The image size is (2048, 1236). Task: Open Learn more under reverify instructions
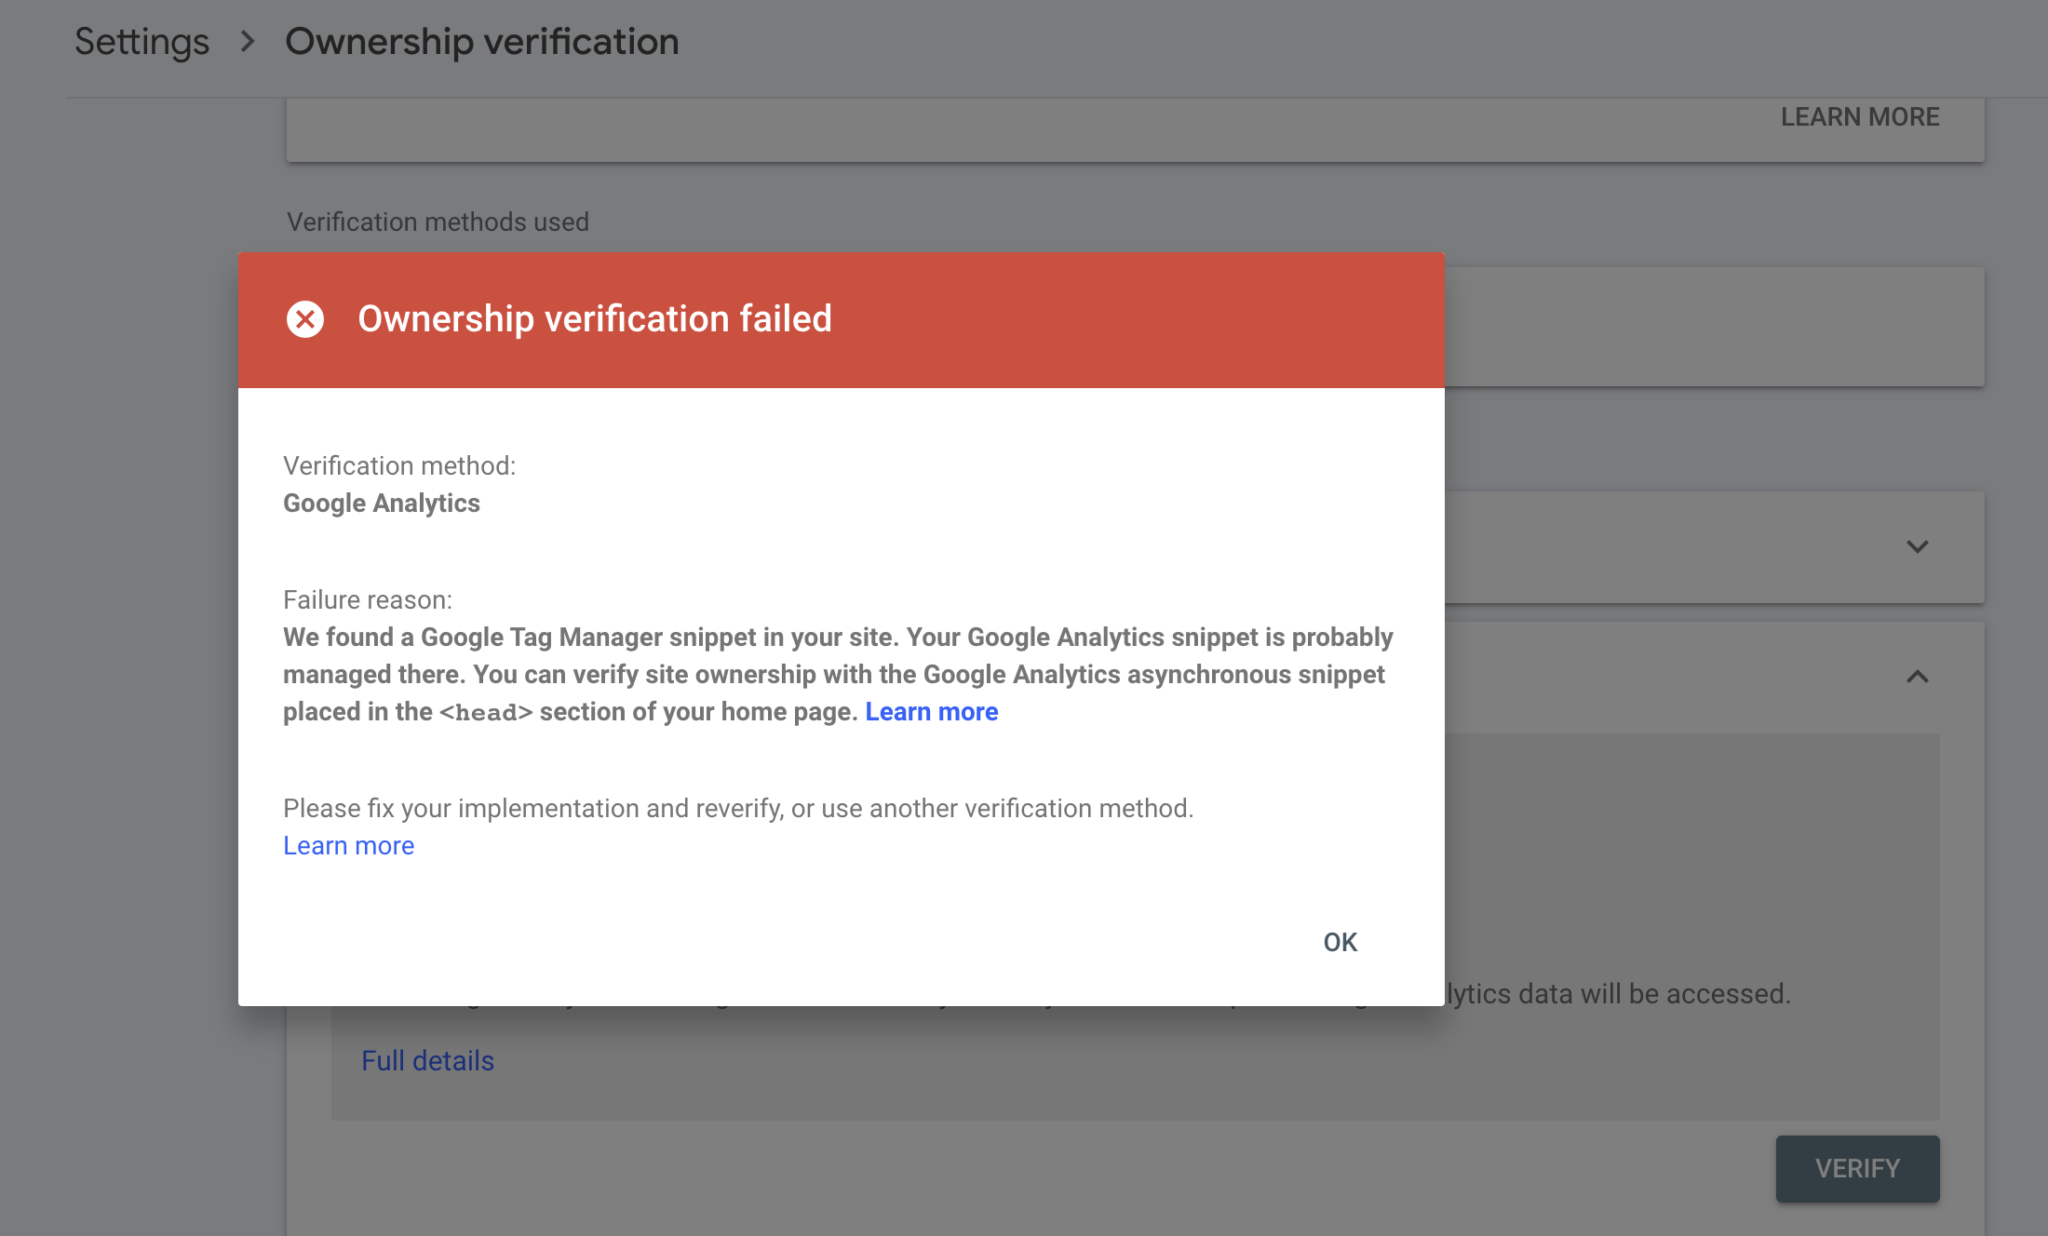348,845
